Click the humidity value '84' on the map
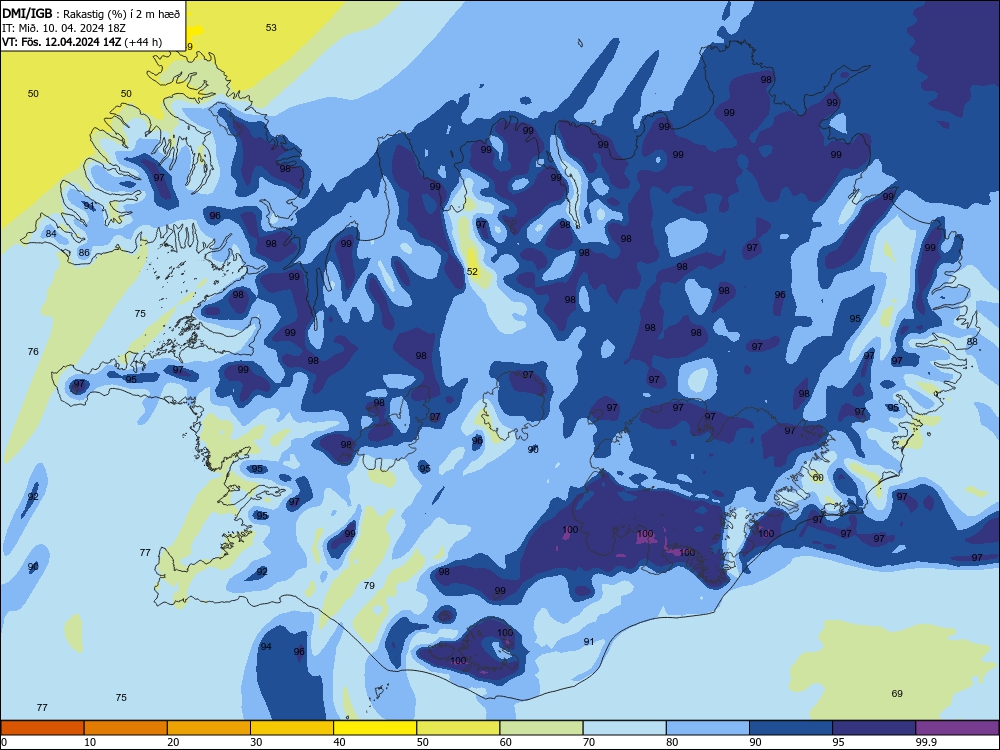 (x=51, y=233)
